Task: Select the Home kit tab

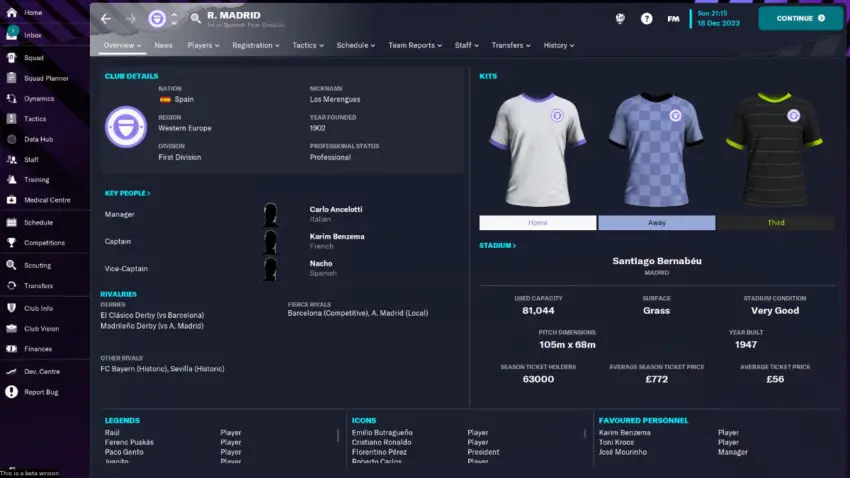Action: 538,223
